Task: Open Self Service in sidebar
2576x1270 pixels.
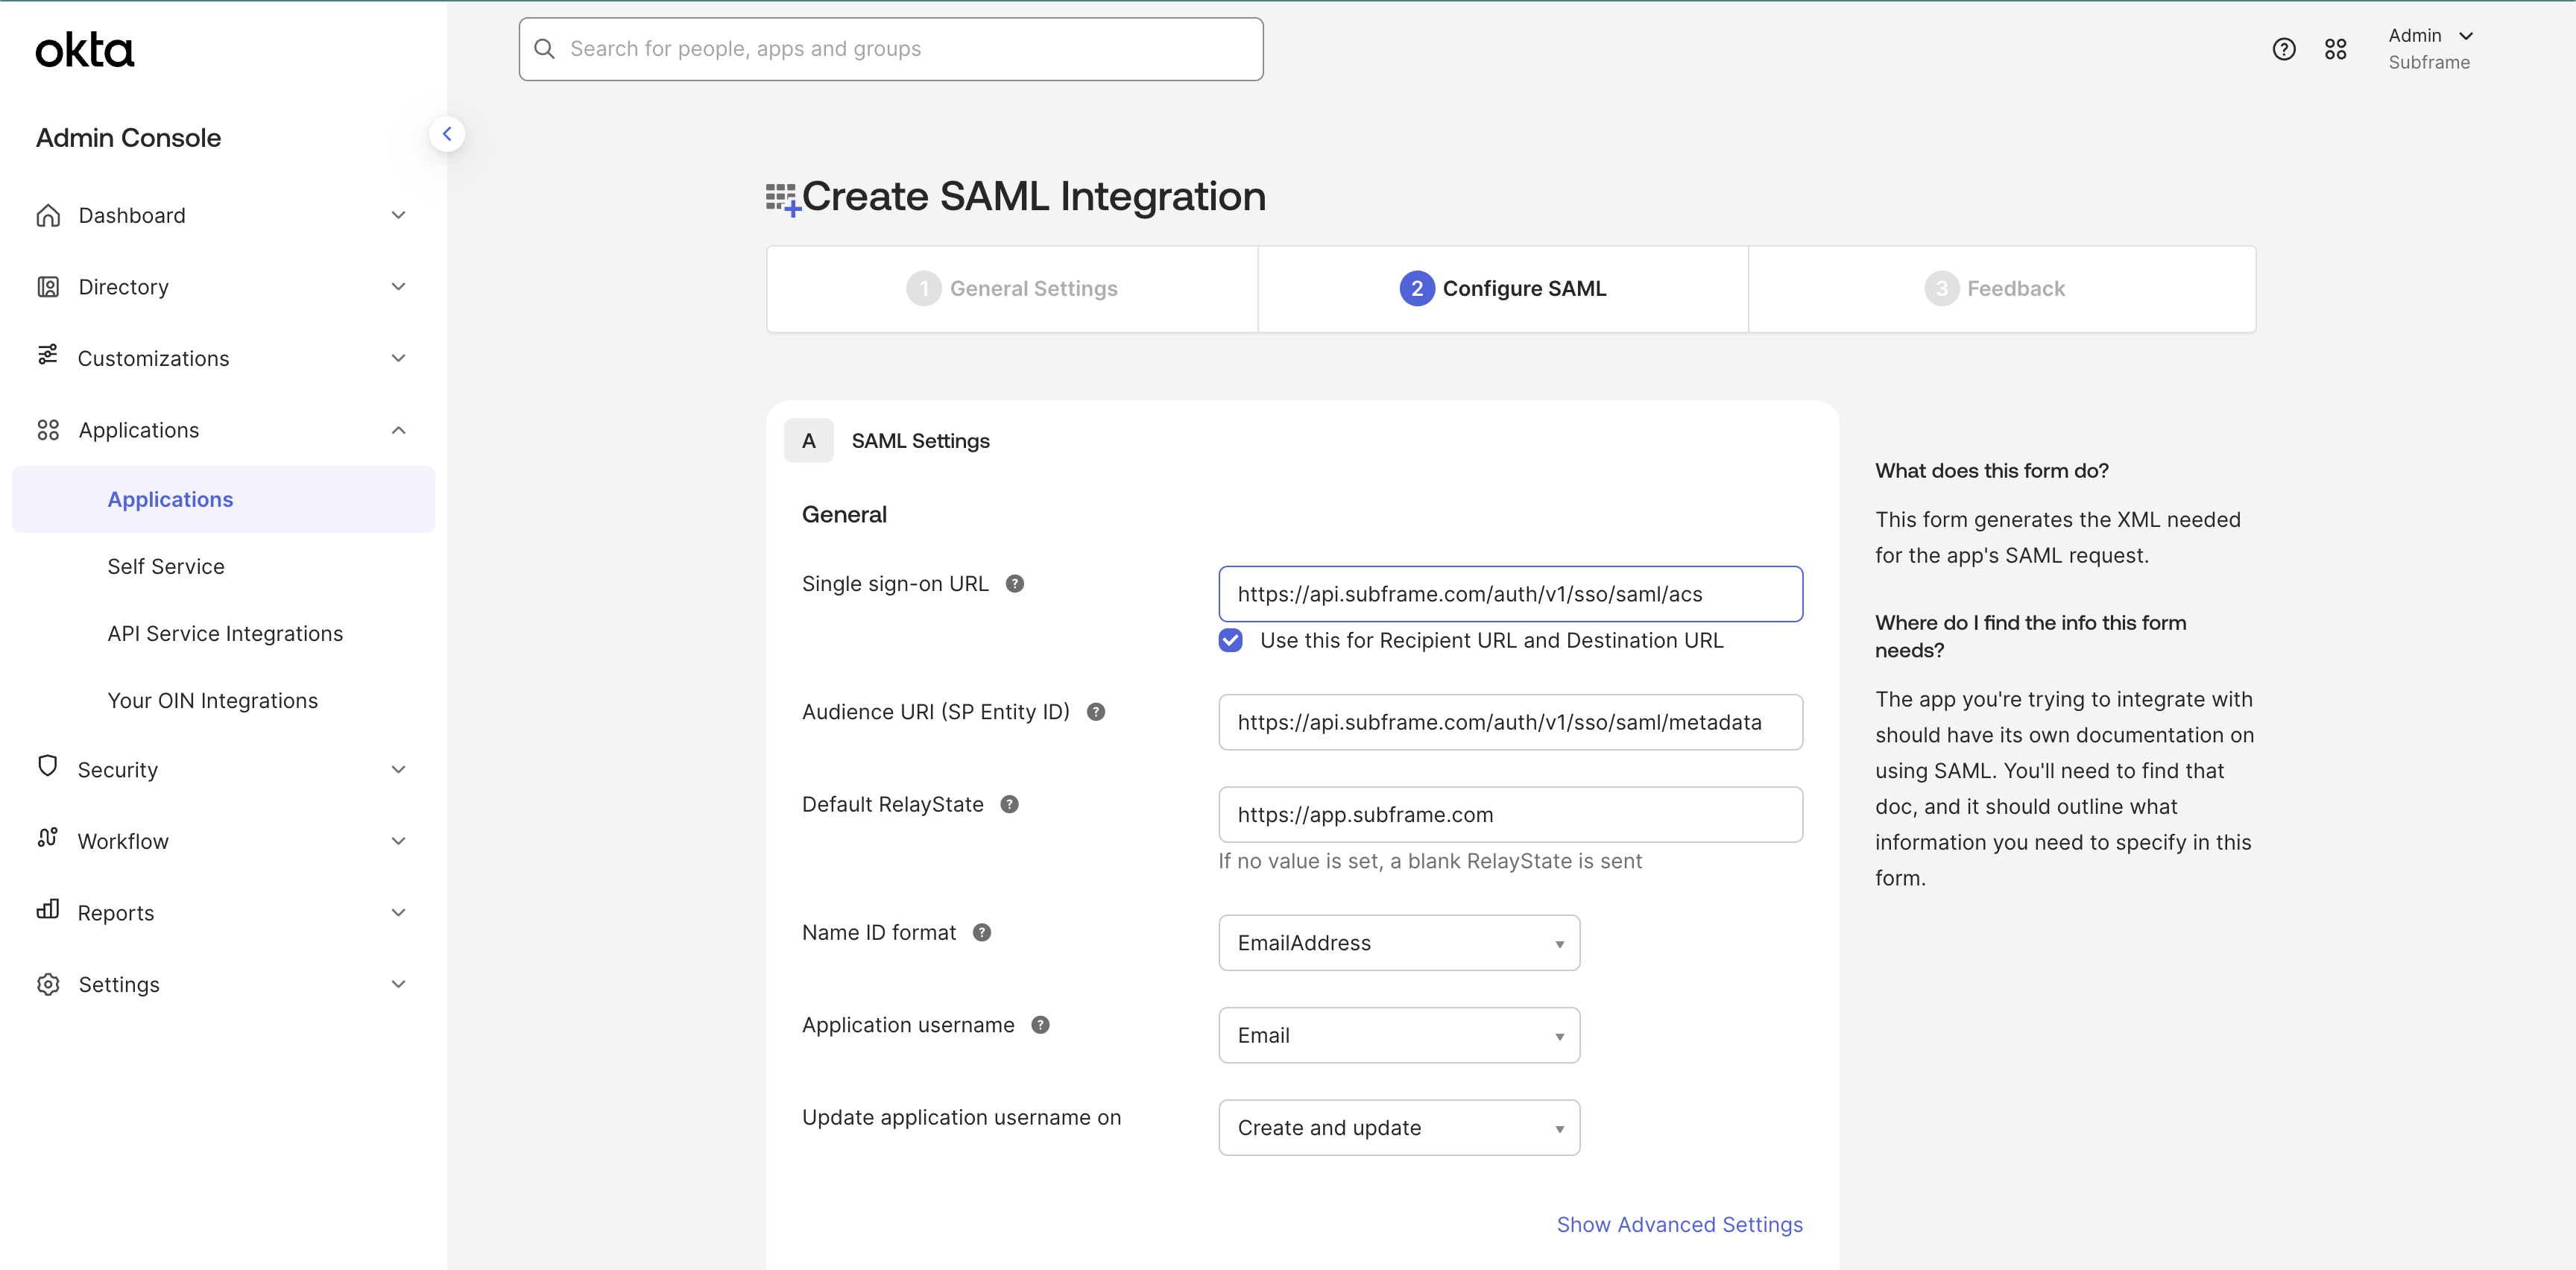Action: click(166, 567)
